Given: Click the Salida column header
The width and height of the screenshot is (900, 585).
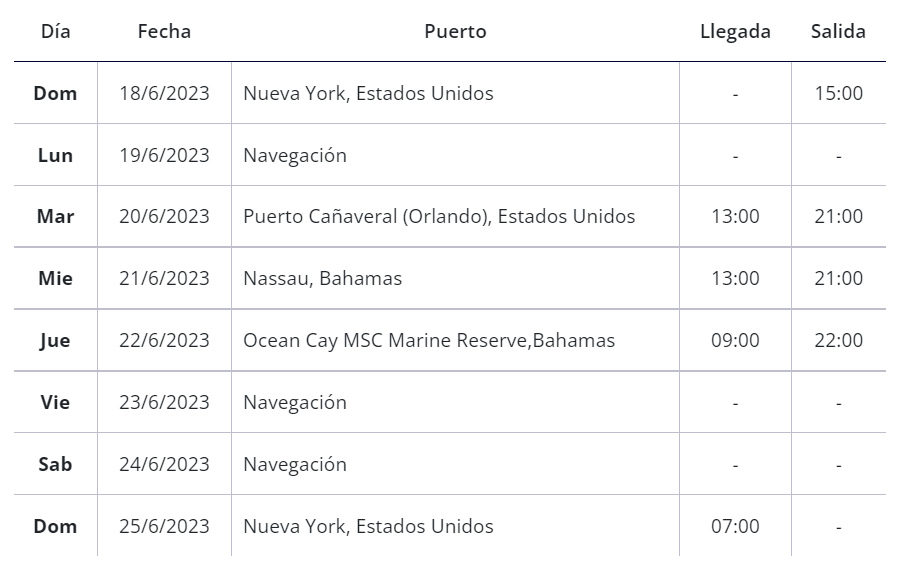Looking at the screenshot, I should click(x=838, y=31).
